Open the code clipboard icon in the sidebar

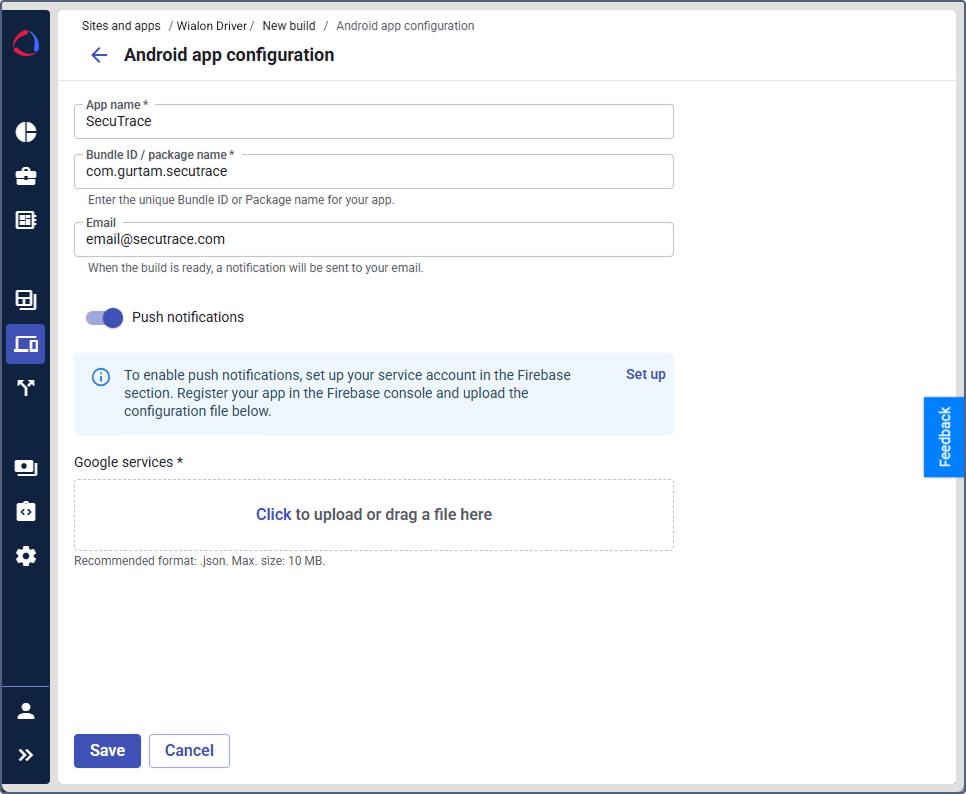26,511
